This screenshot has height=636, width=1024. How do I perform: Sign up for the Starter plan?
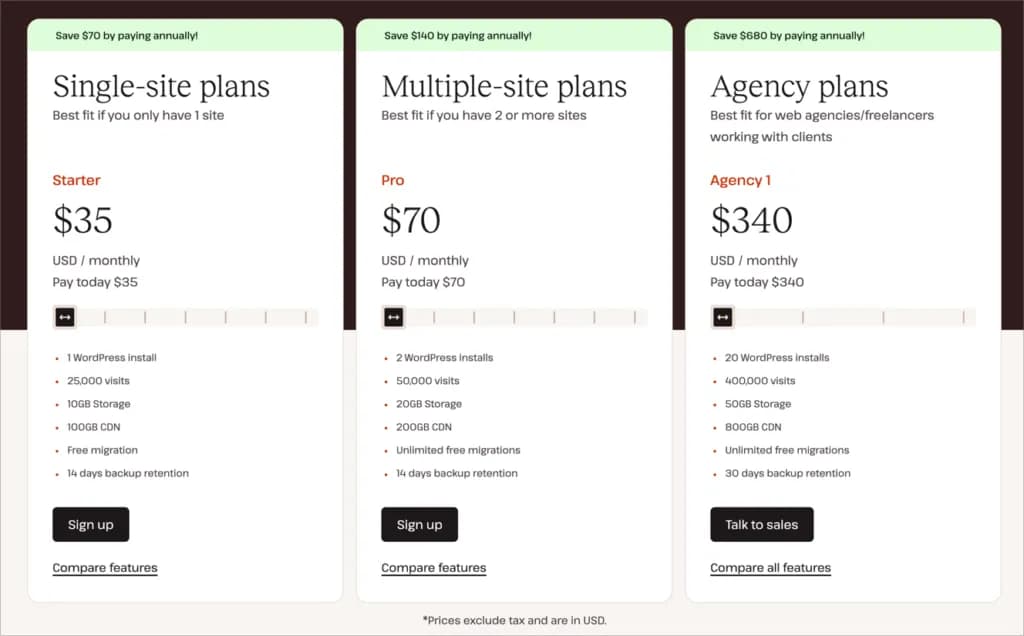91,524
